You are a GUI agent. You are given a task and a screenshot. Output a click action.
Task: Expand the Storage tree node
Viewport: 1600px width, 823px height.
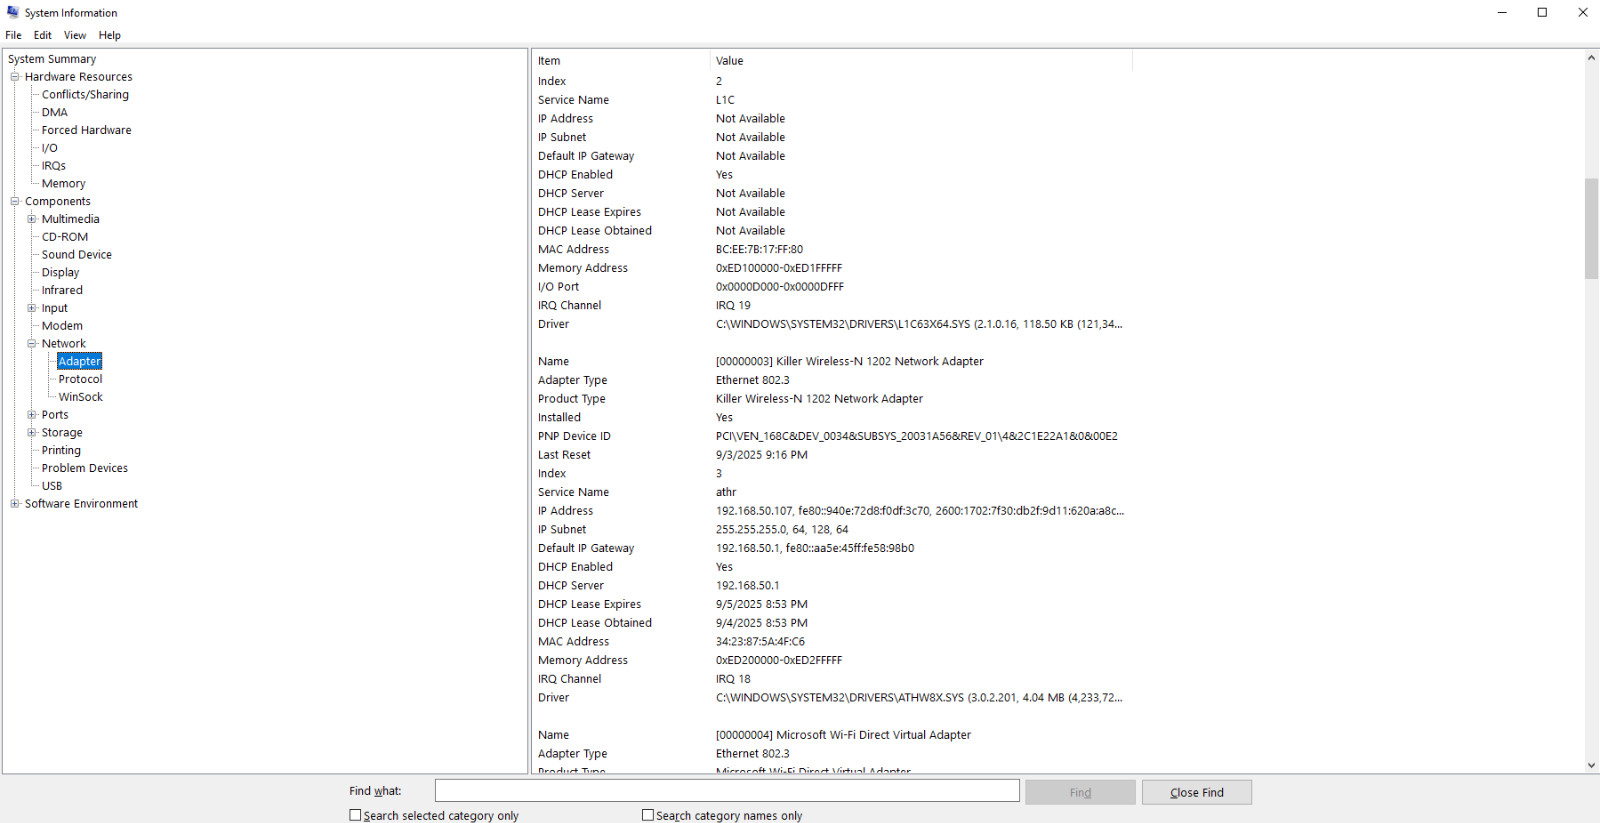(32, 432)
